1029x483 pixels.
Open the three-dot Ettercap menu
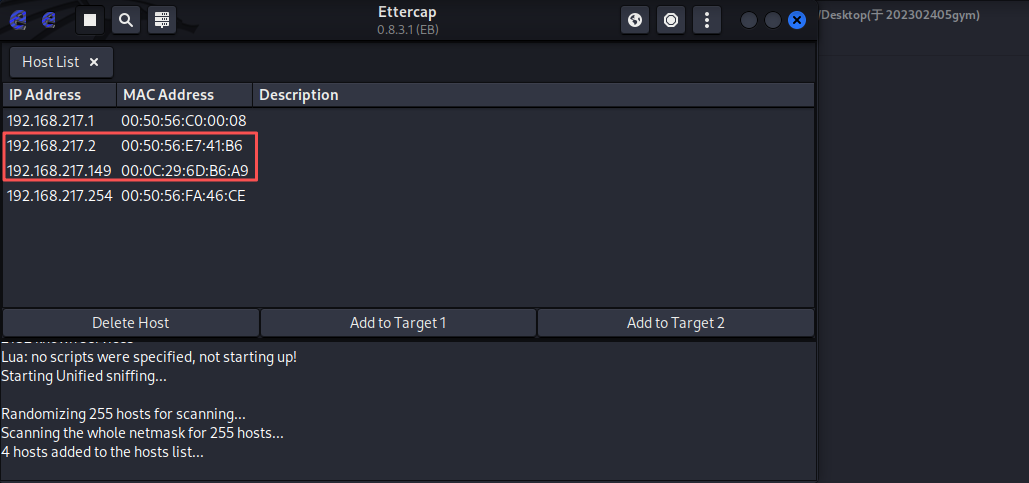(x=707, y=19)
